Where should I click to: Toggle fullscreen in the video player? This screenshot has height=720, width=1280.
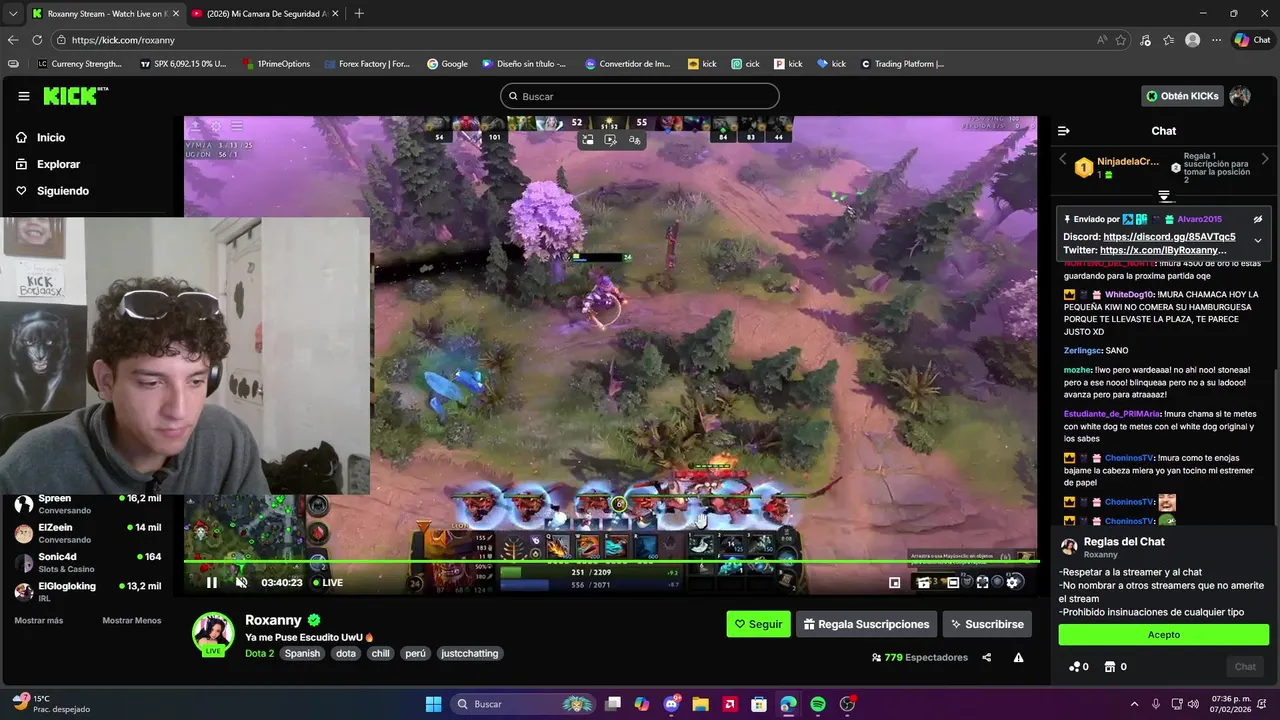[x=983, y=582]
